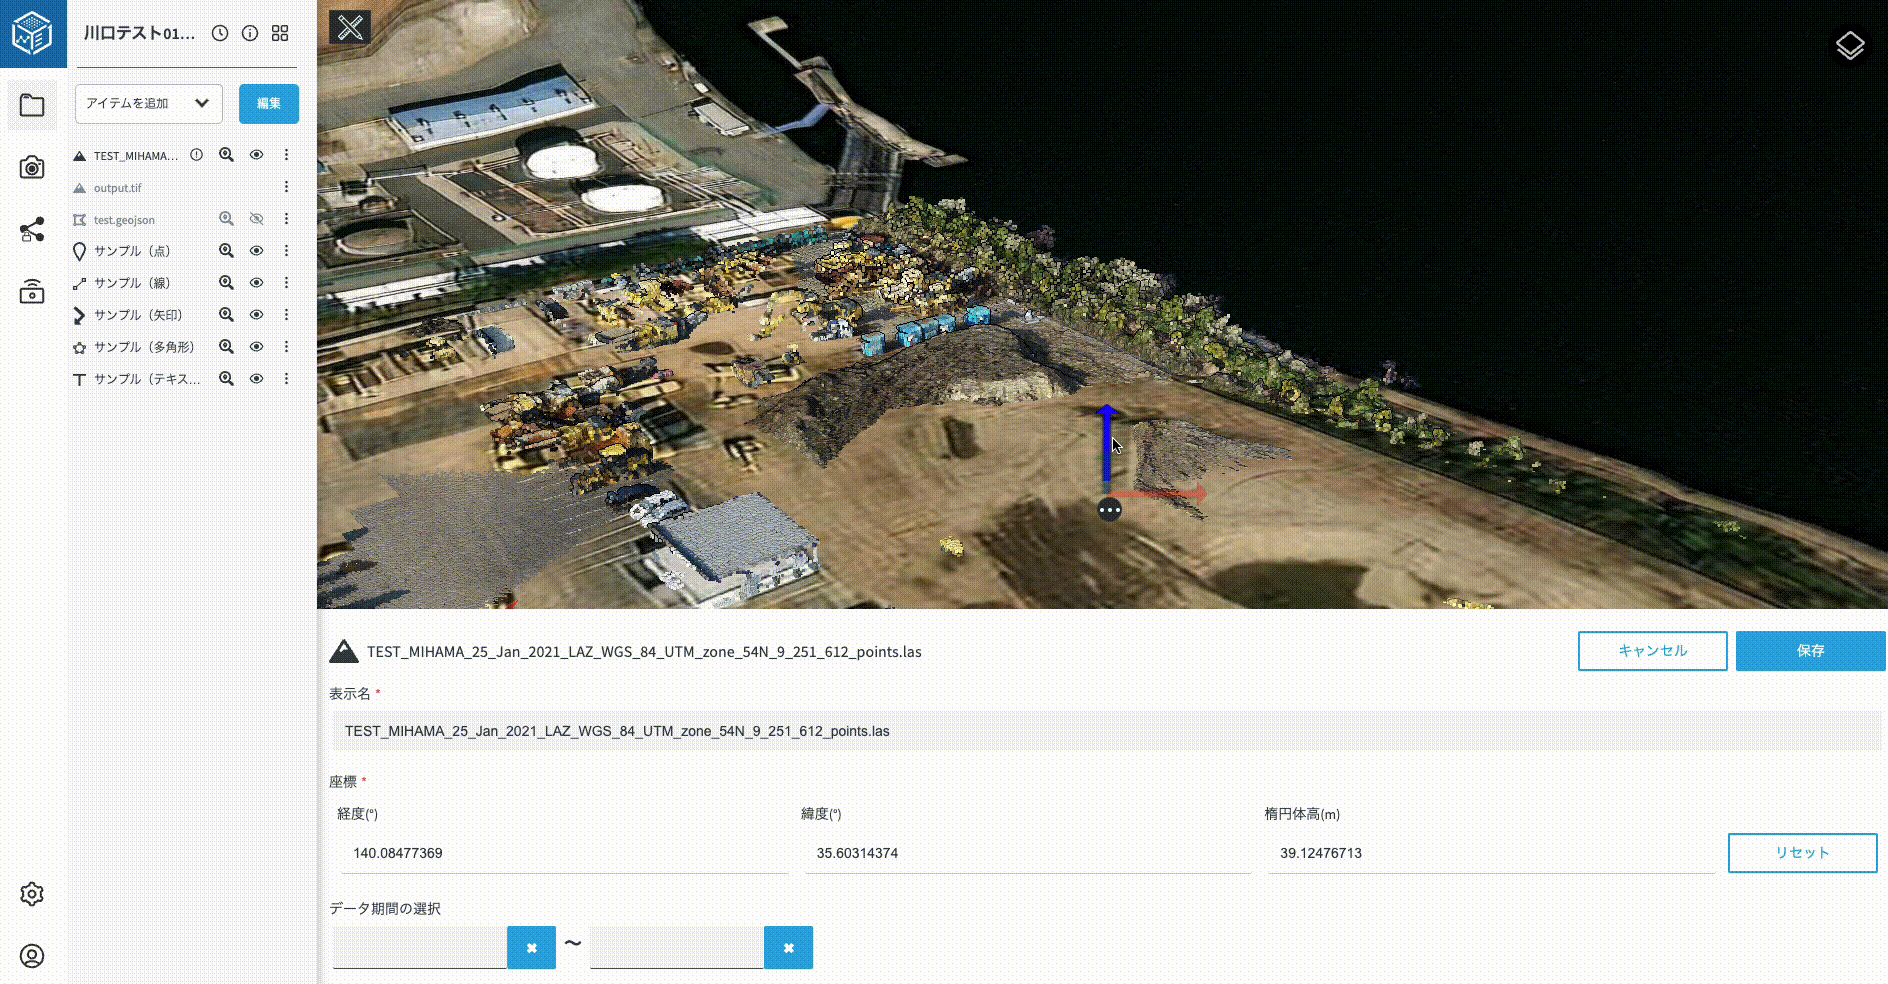Zoom to サンプル（点） item
Viewport: 1888px width, 984px height.
(227, 251)
